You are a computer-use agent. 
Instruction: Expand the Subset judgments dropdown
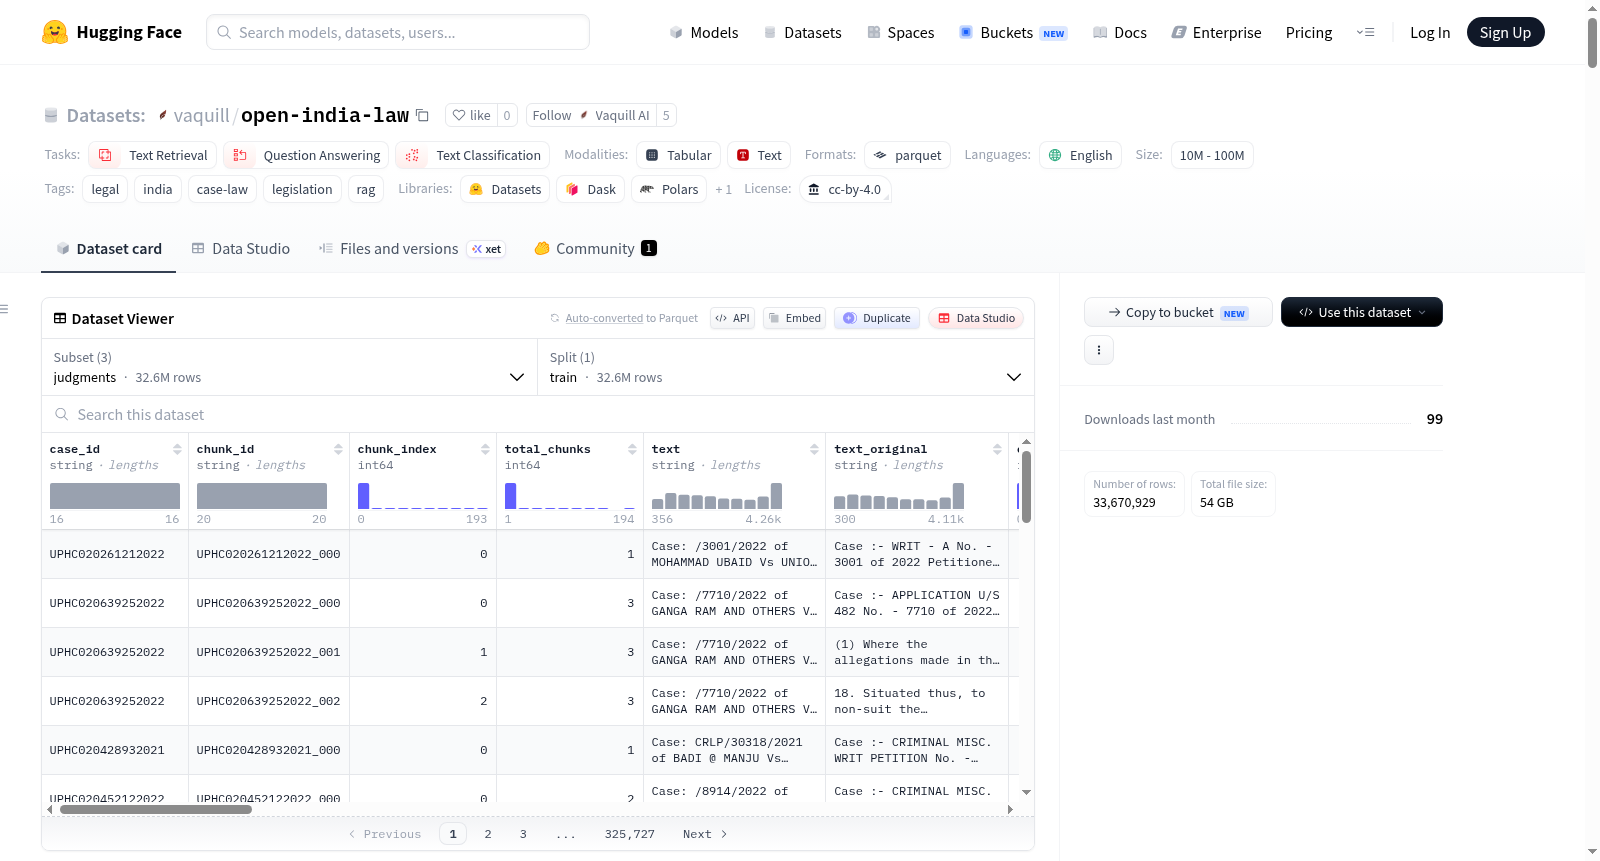(290, 368)
